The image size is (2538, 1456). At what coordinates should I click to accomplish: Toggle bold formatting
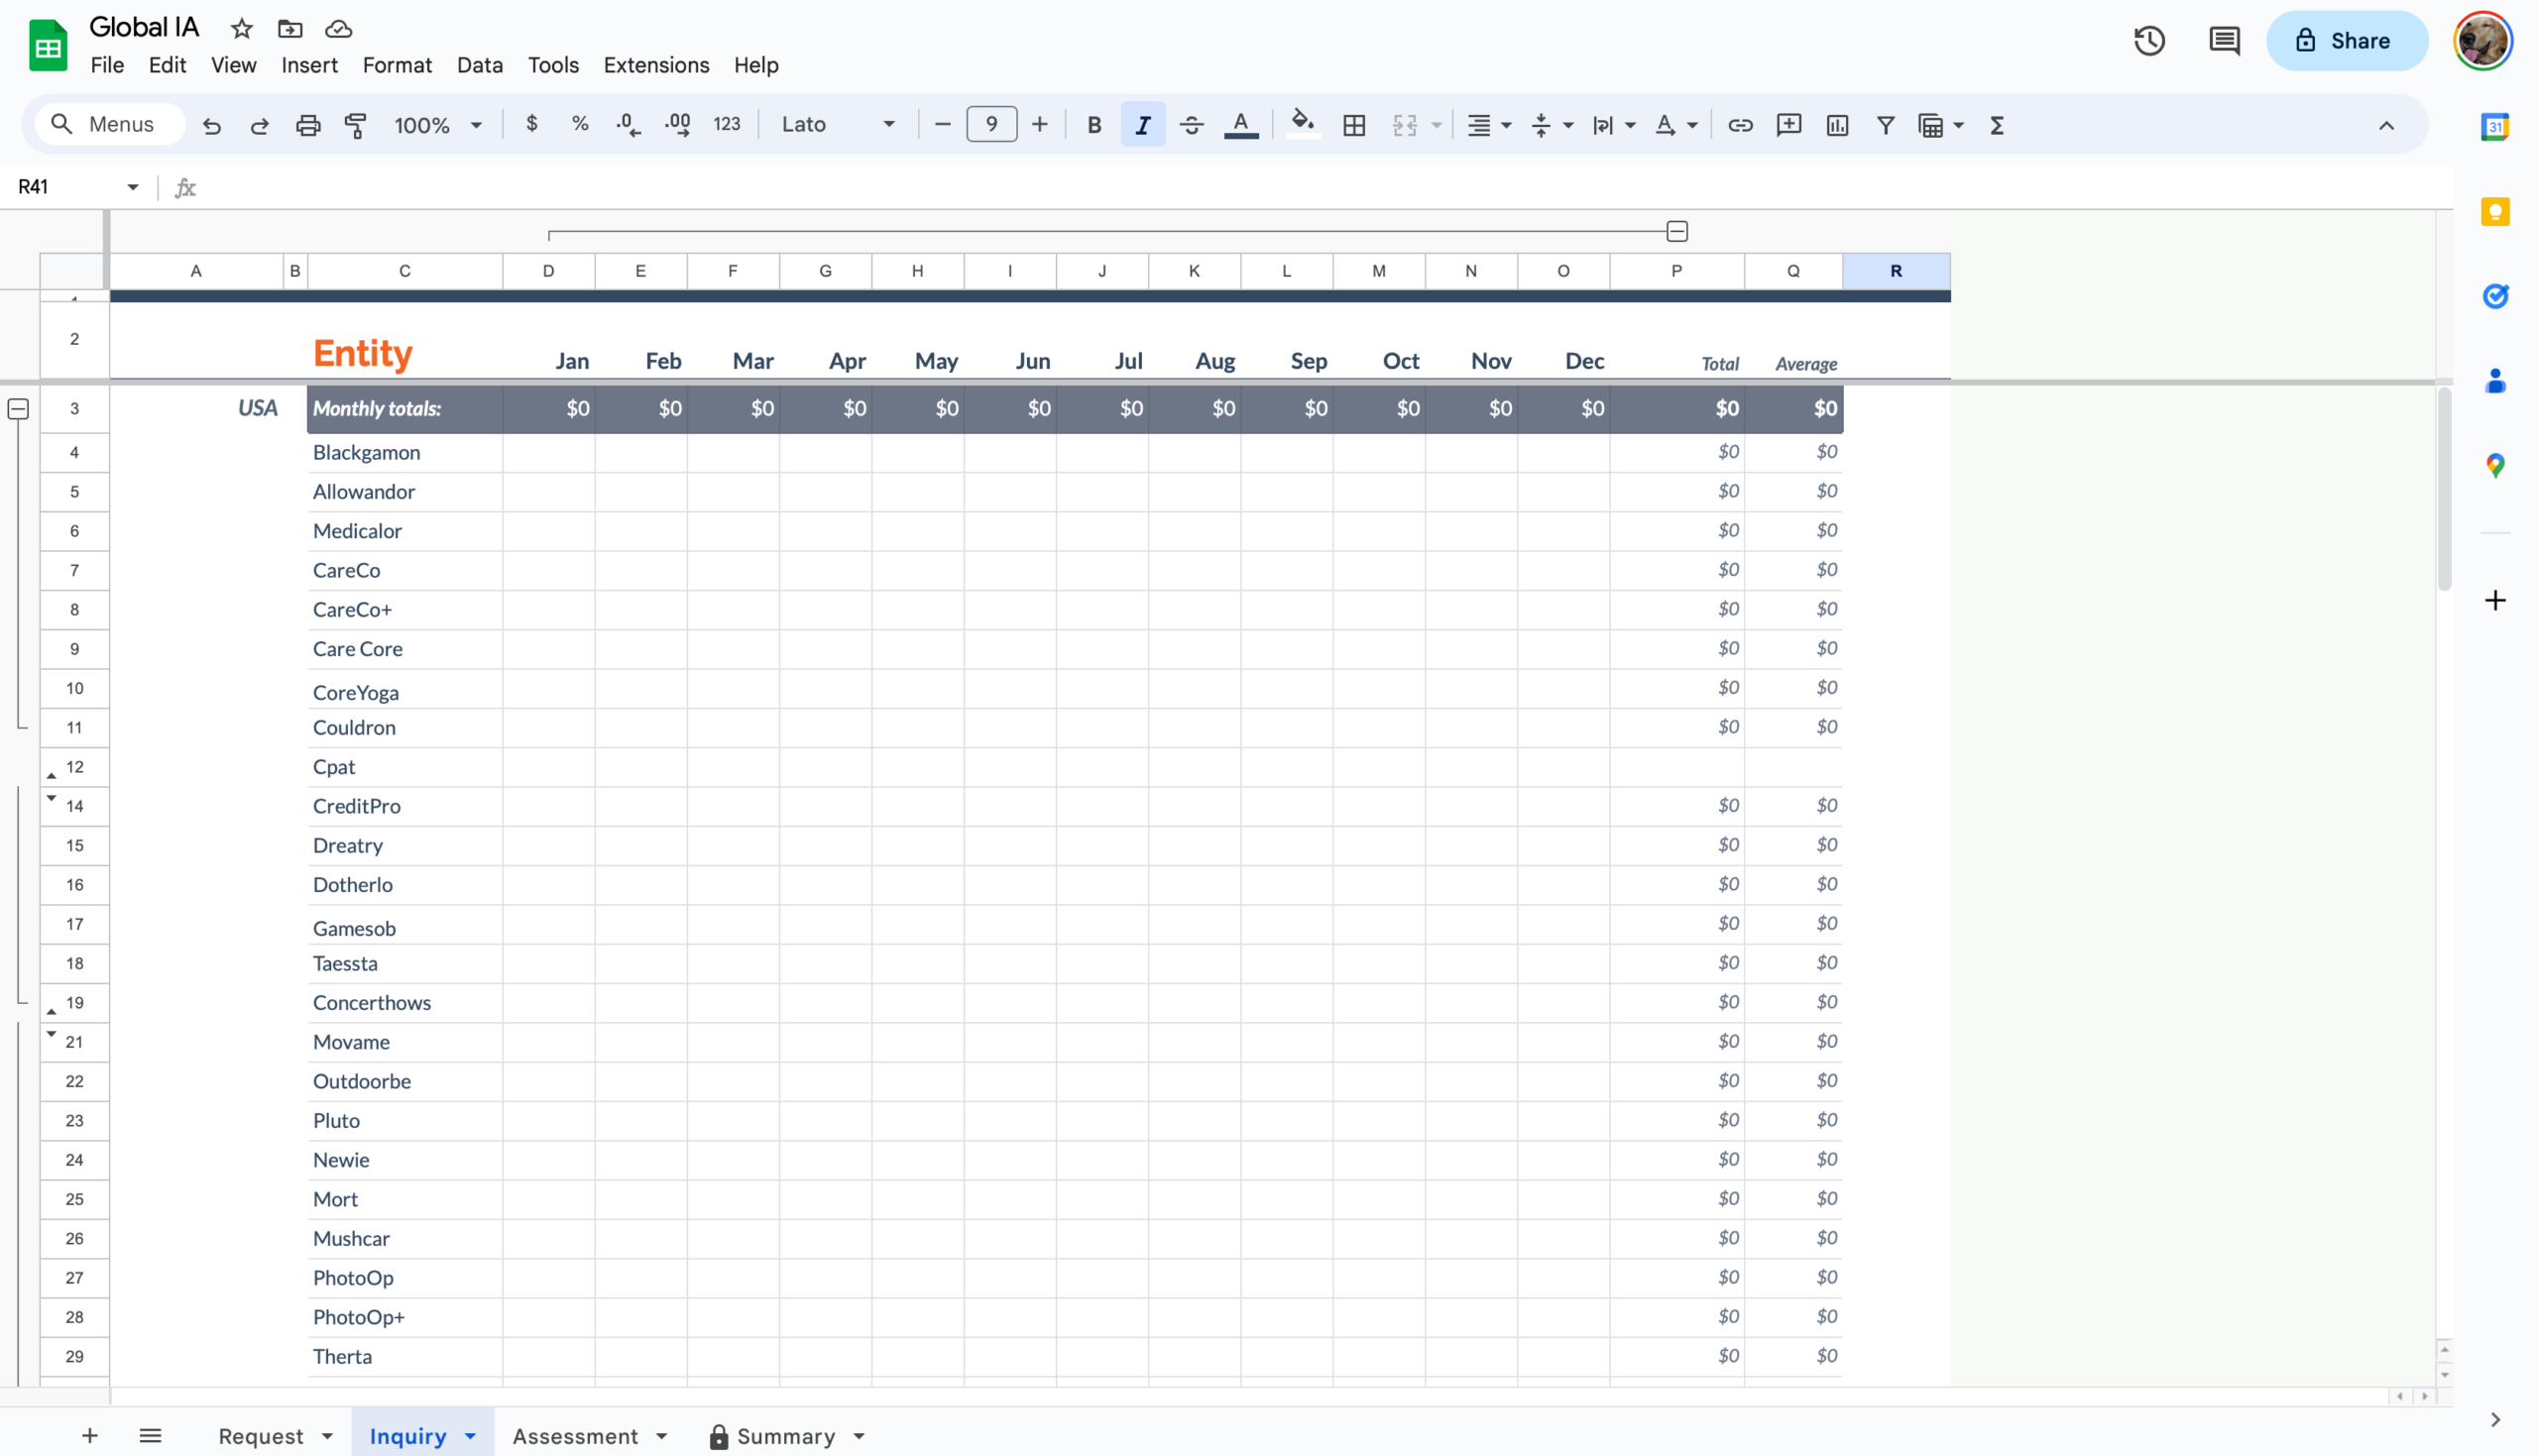click(1094, 125)
